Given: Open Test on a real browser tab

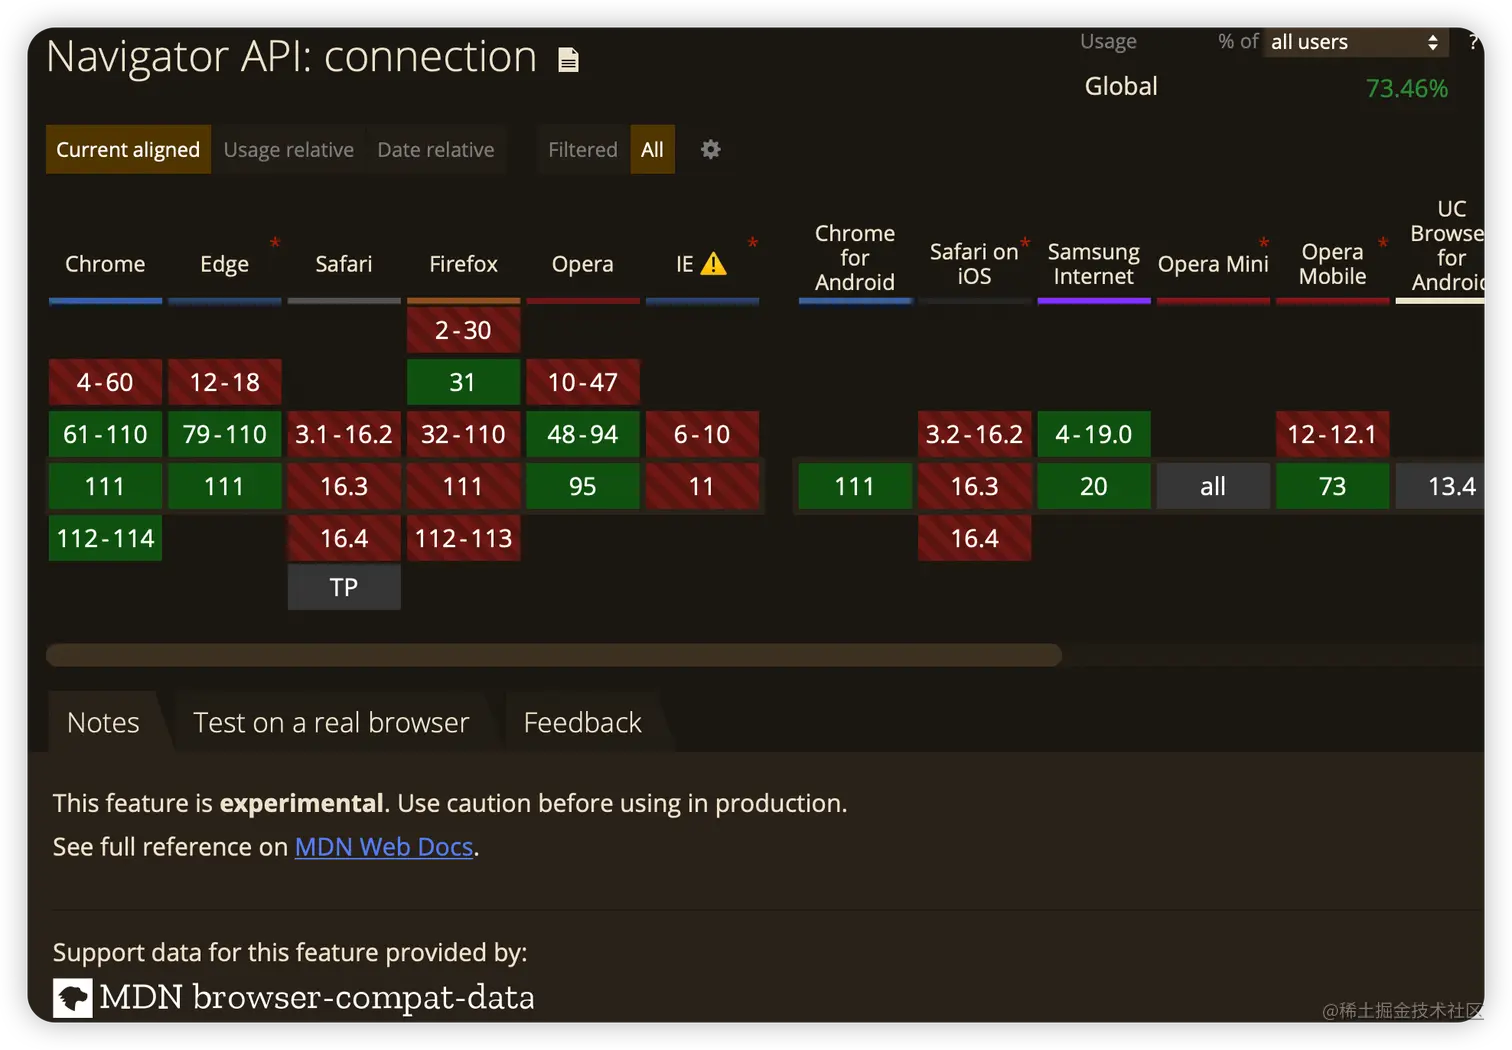Looking at the screenshot, I should coord(331,722).
